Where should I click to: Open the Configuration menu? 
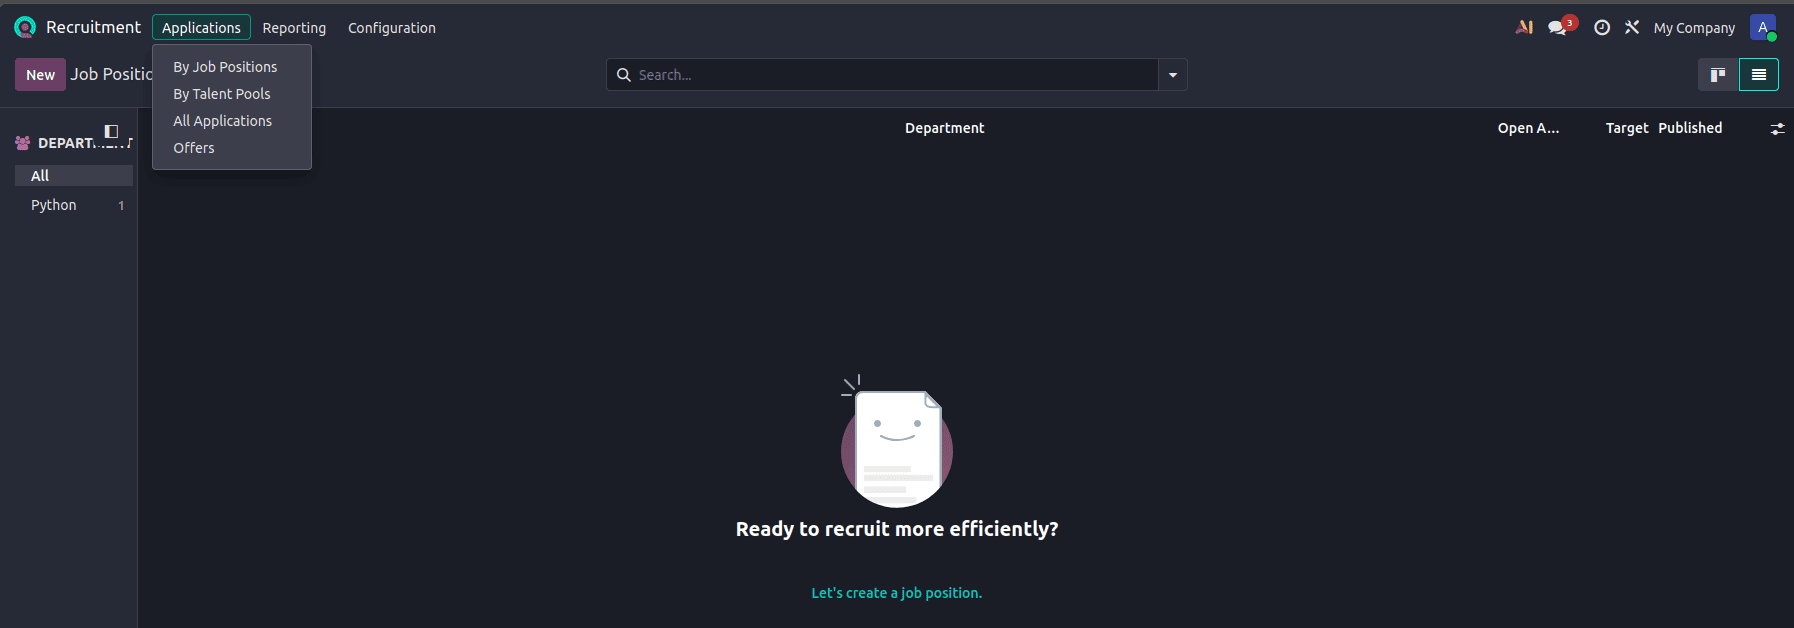pos(392,28)
